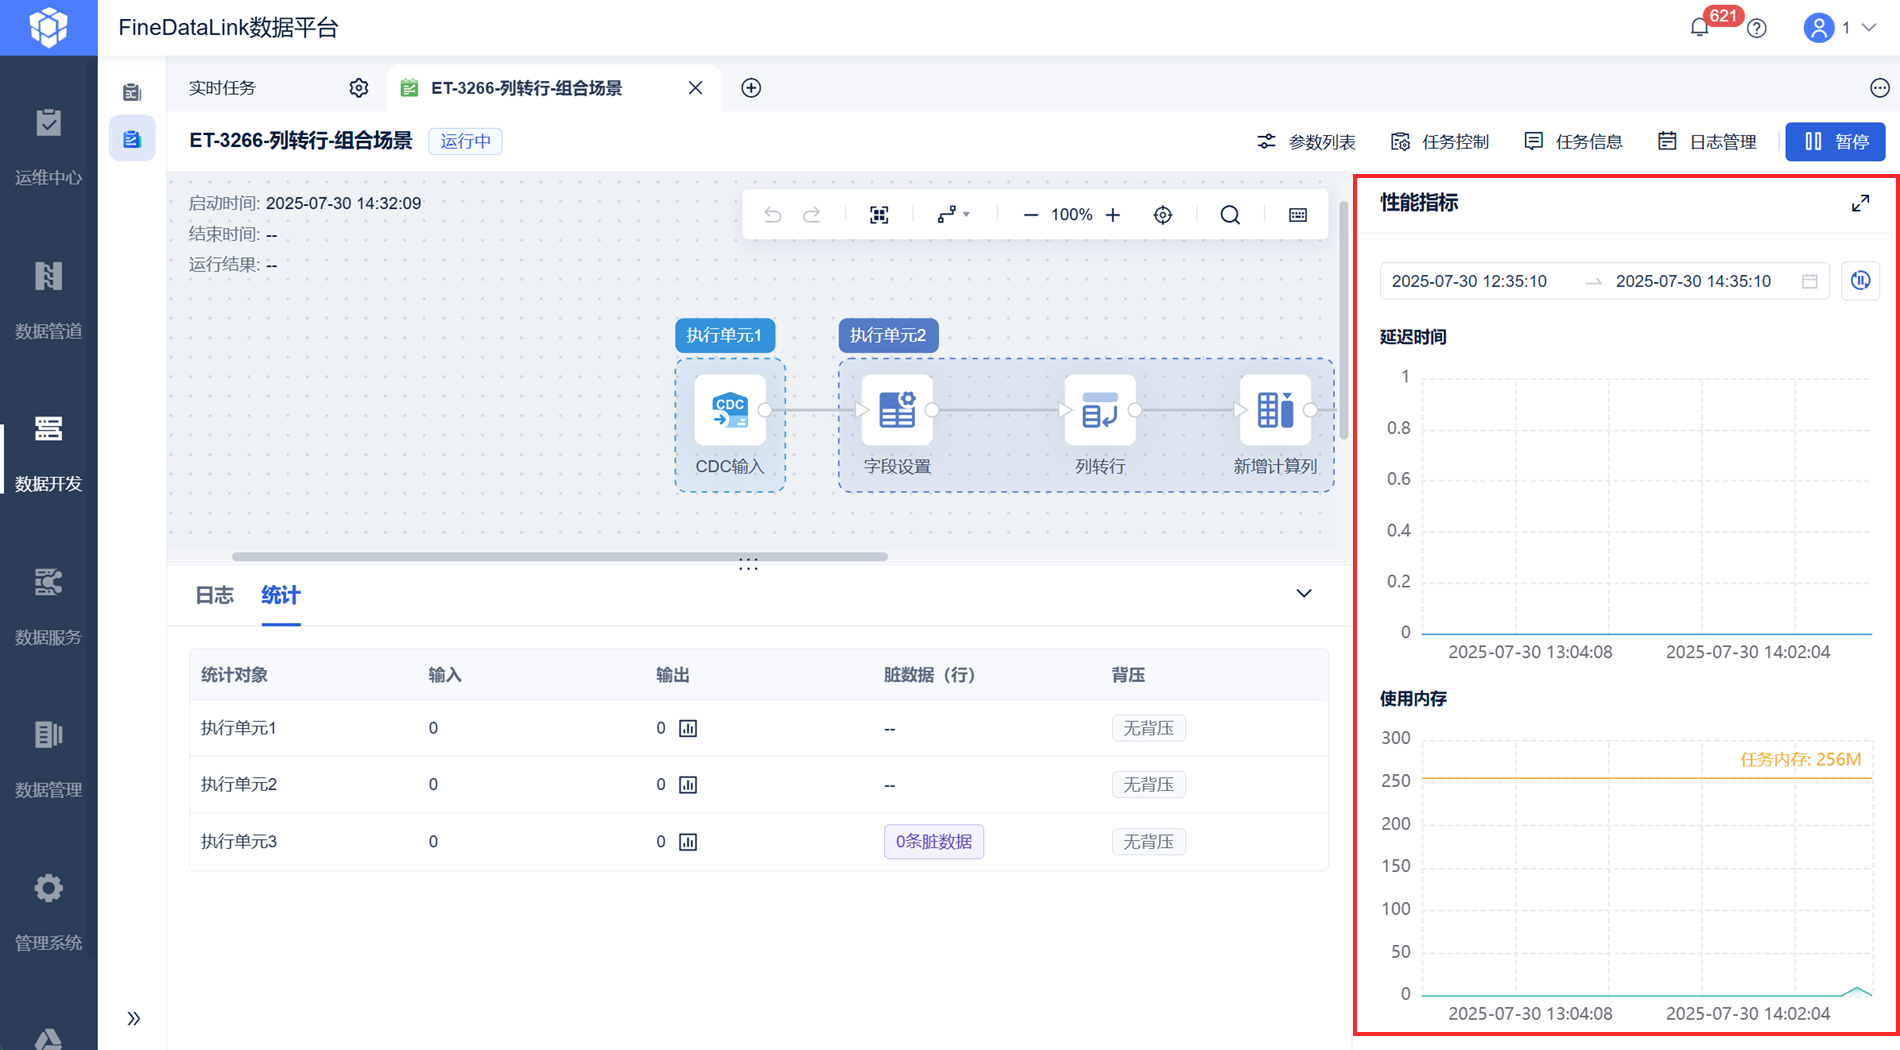Add a new tab with plus icon
Viewport: 1900px width, 1050px height.
coord(751,88)
